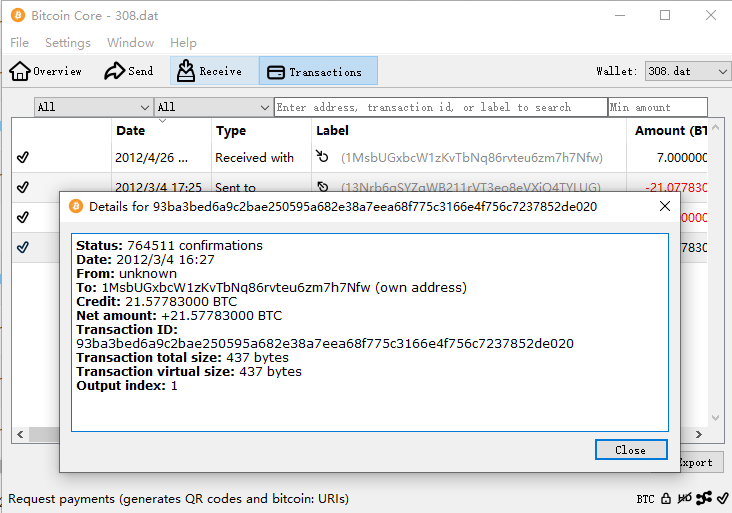Open the Overview home page
Image resolution: width=732 pixels, height=513 pixels.
[x=46, y=72]
